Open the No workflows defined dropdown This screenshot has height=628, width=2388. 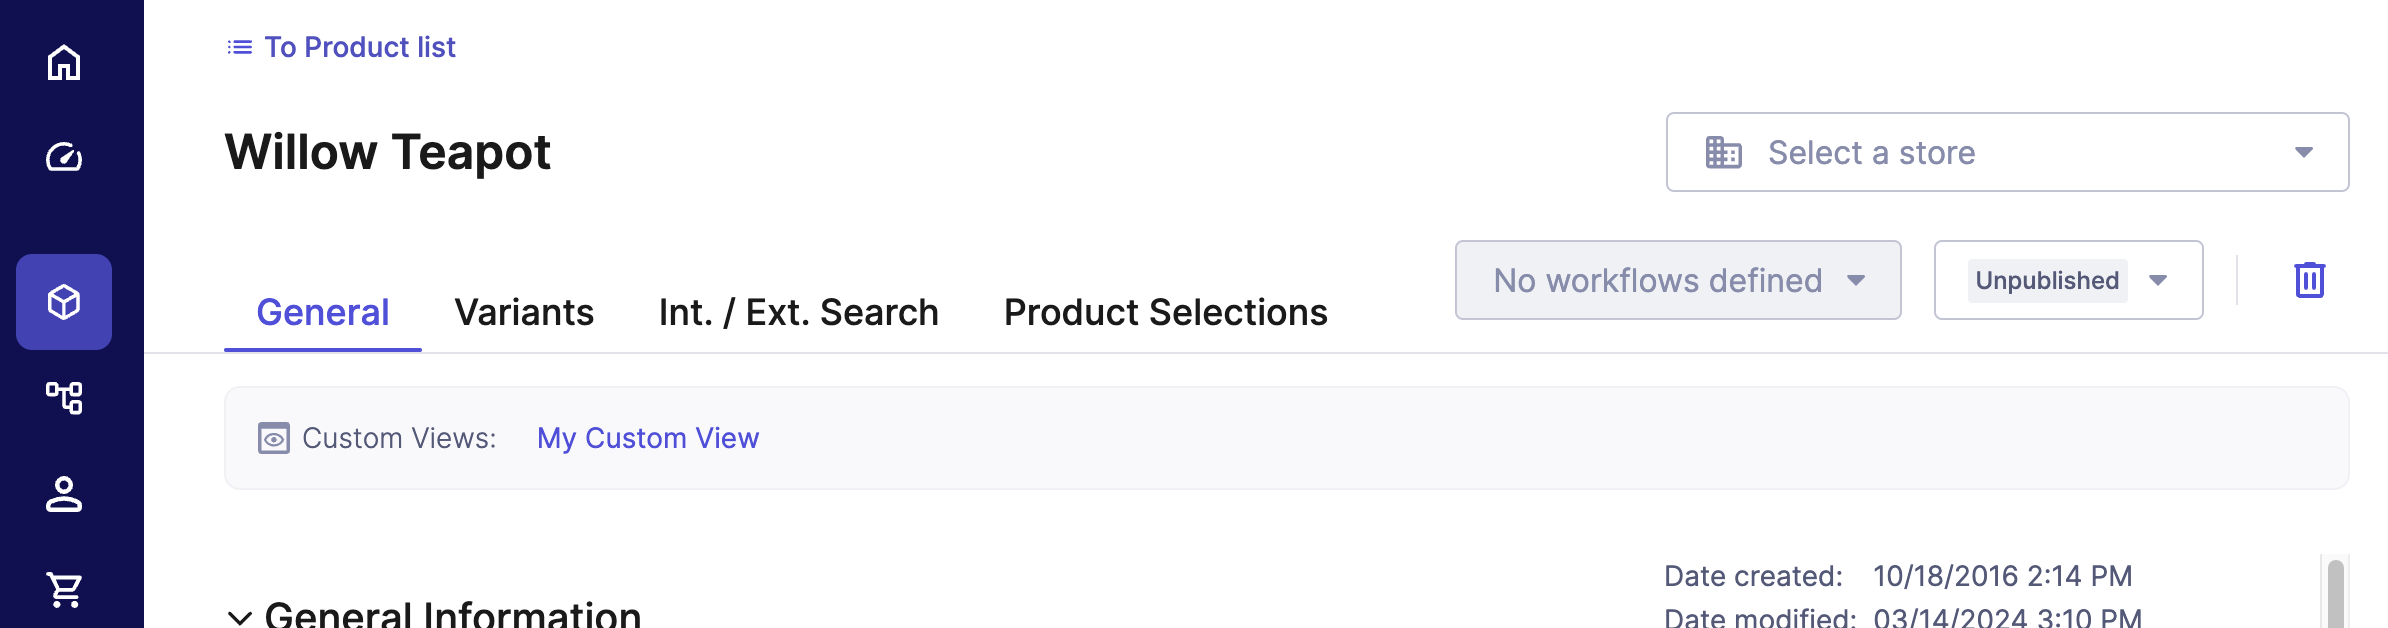(x=1677, y=280)
